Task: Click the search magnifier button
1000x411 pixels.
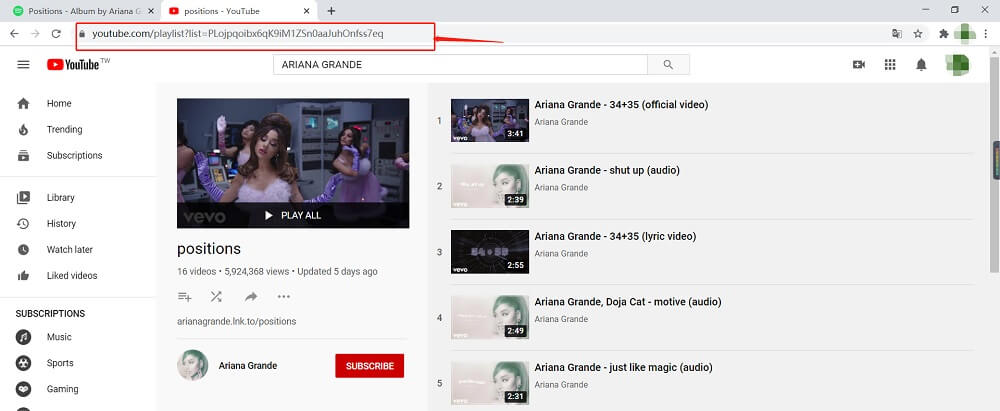Action: [x=668, y=64]
